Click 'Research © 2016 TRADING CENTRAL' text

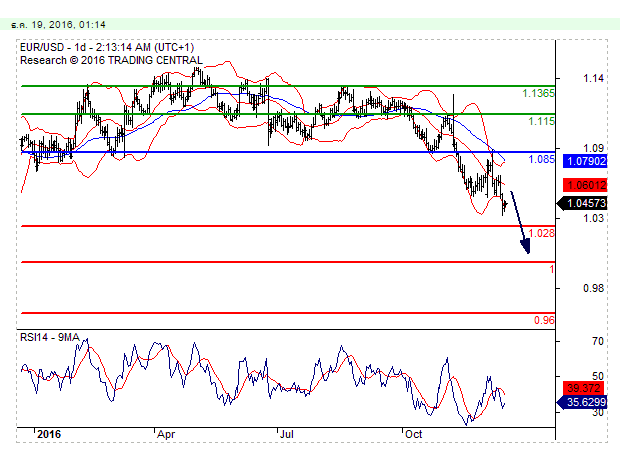click(x=111, y=60)
